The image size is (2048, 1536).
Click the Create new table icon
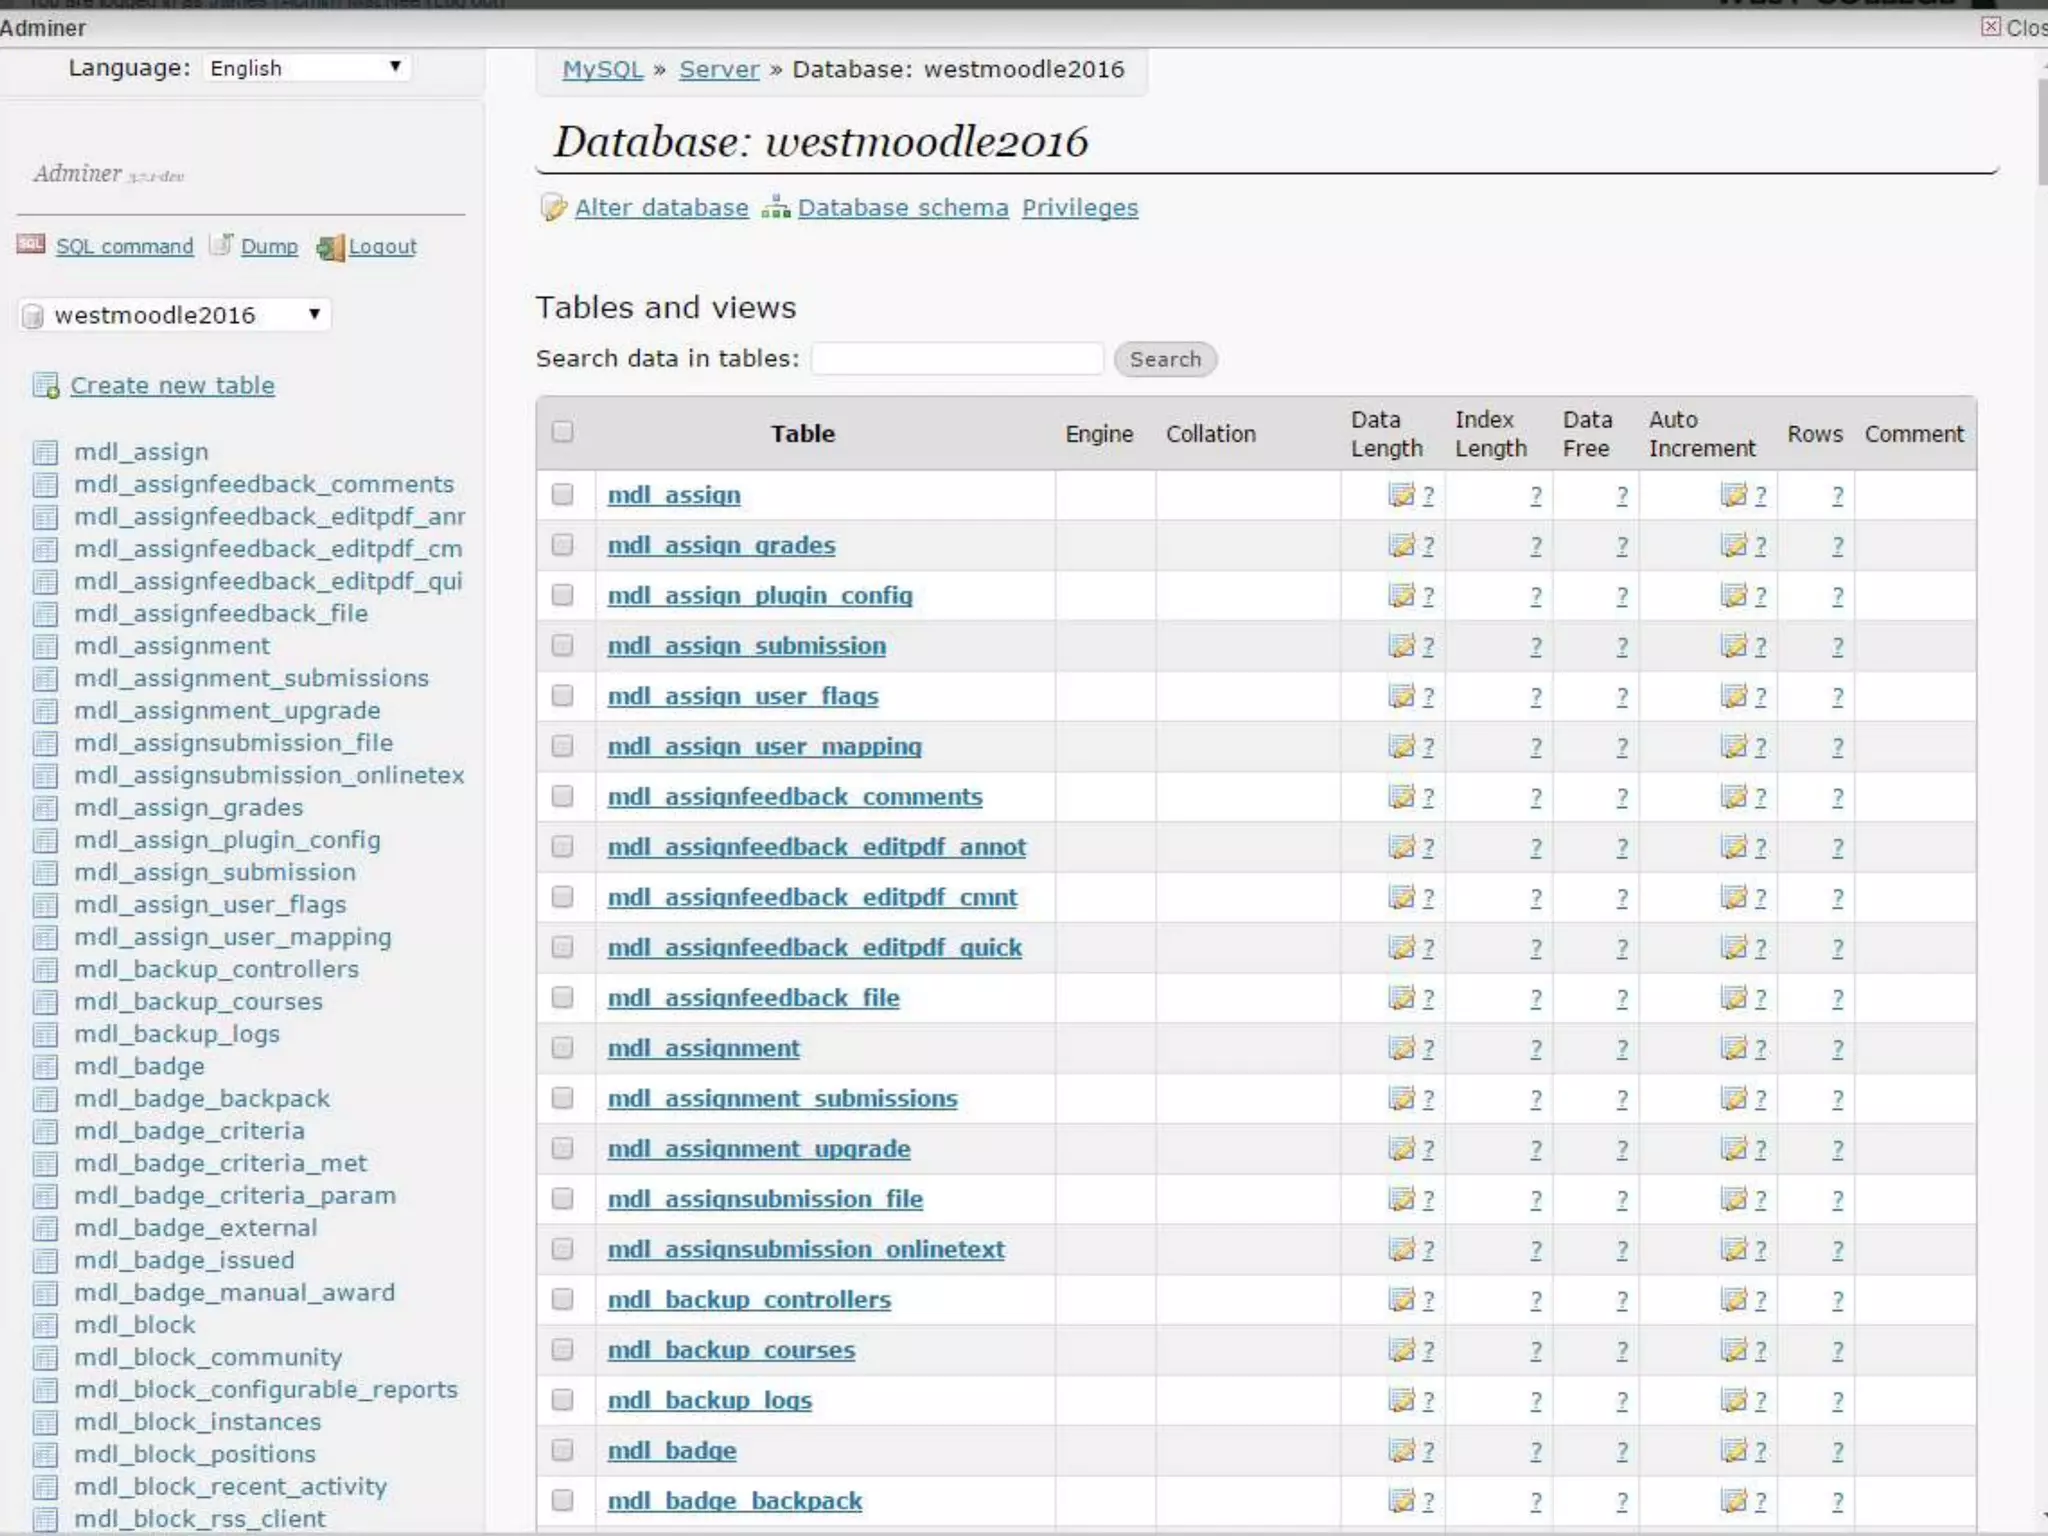[x=46, y=386]
